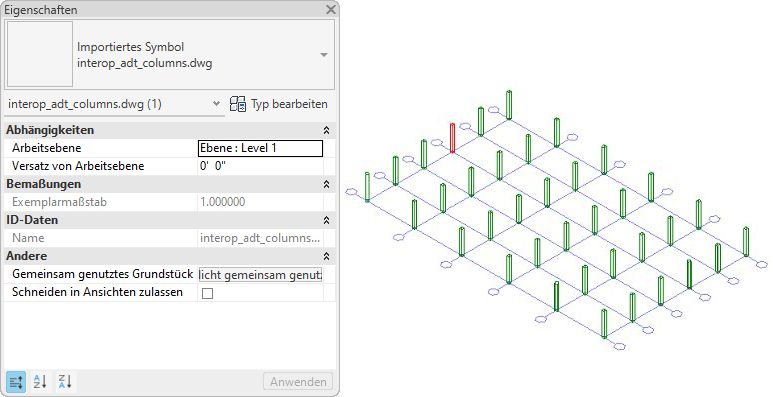Collapse the Abhängigkeiten section
This screenshot has width=773, height=397.
[326, 130]
